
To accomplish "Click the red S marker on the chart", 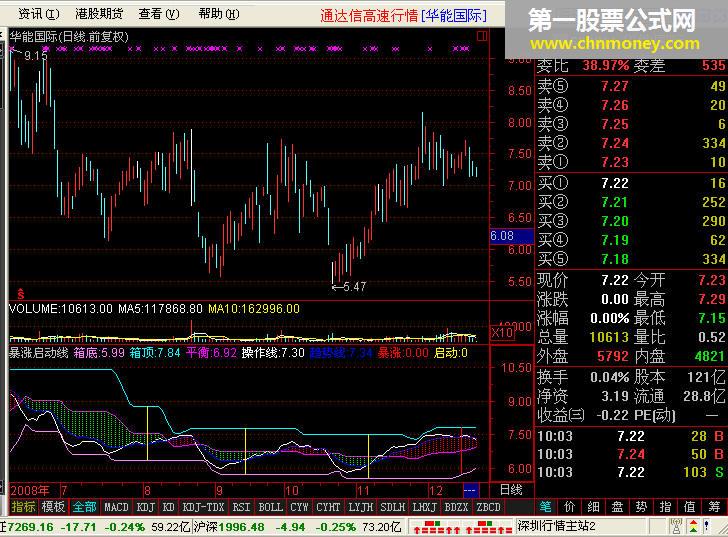I will tap(20, 293).
